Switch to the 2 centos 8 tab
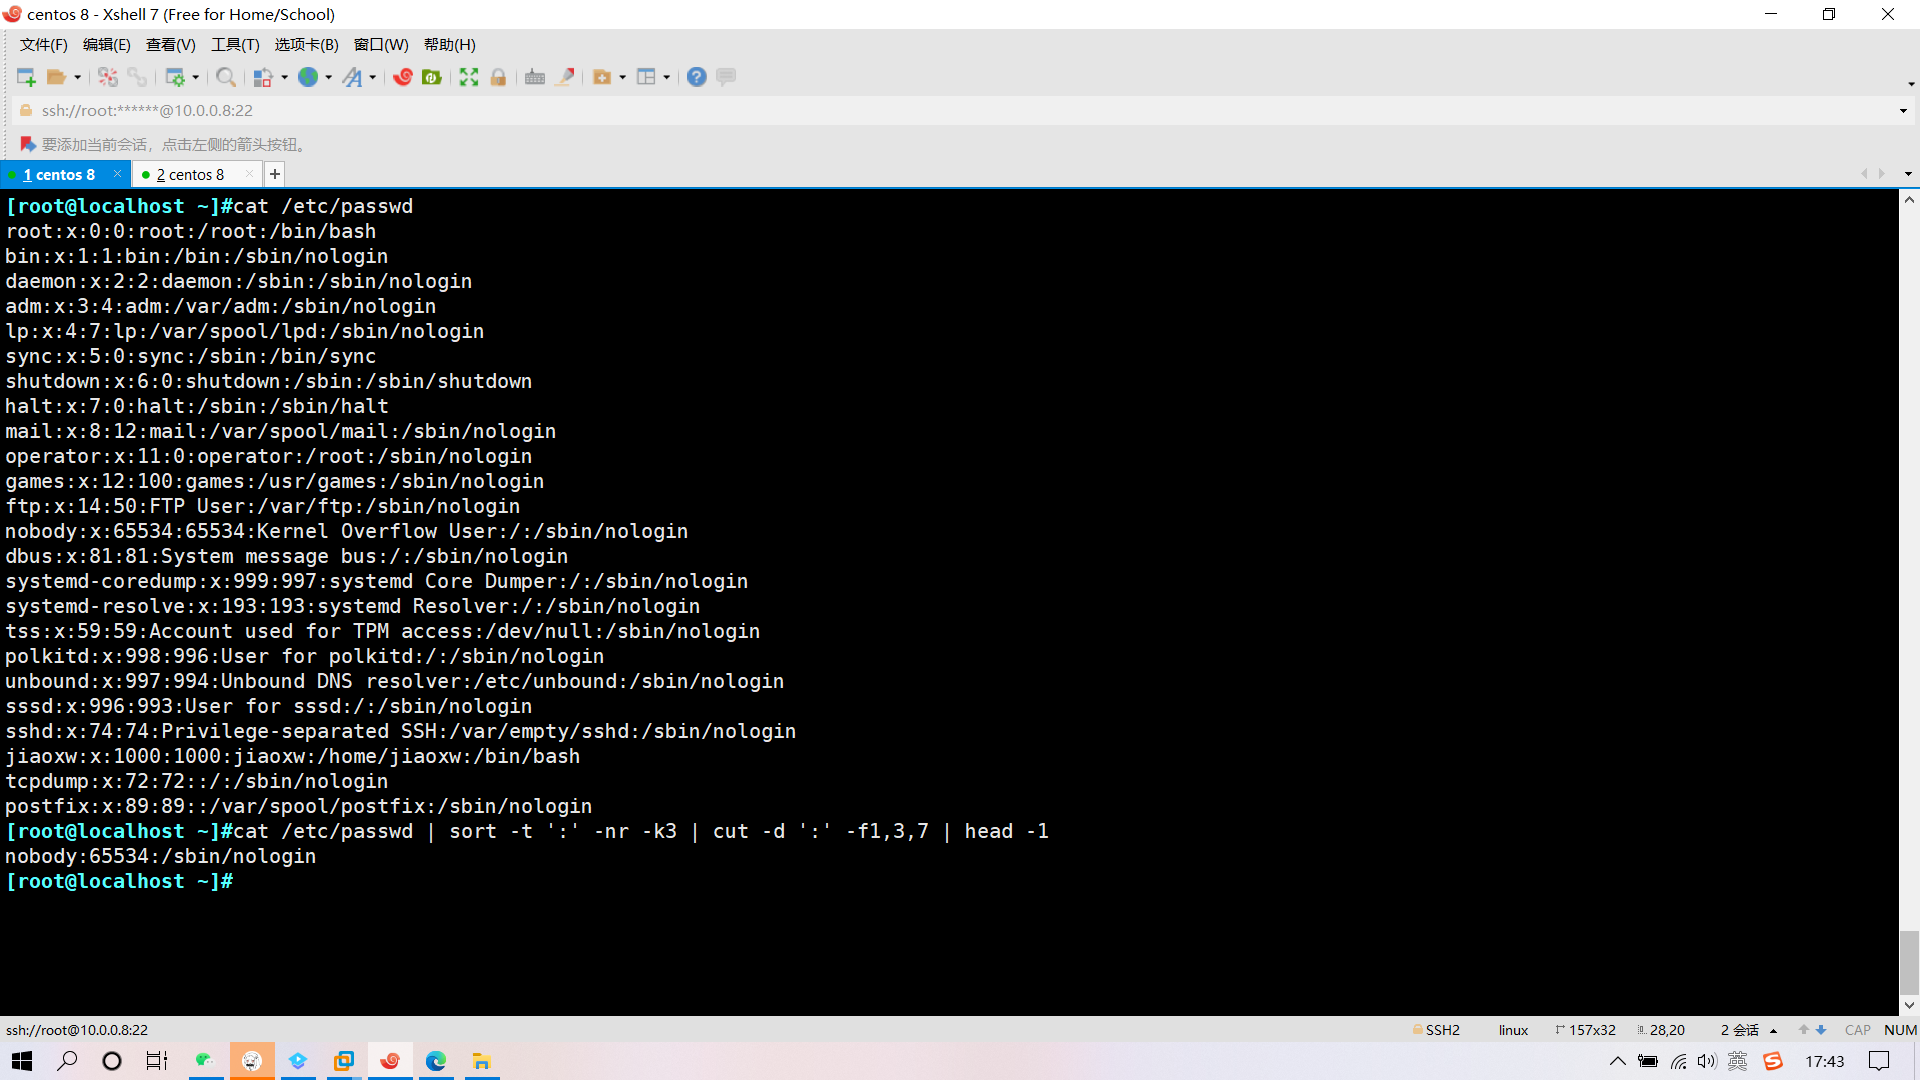The width and height of the screenshot is (1920, 1080). [190, 175]
